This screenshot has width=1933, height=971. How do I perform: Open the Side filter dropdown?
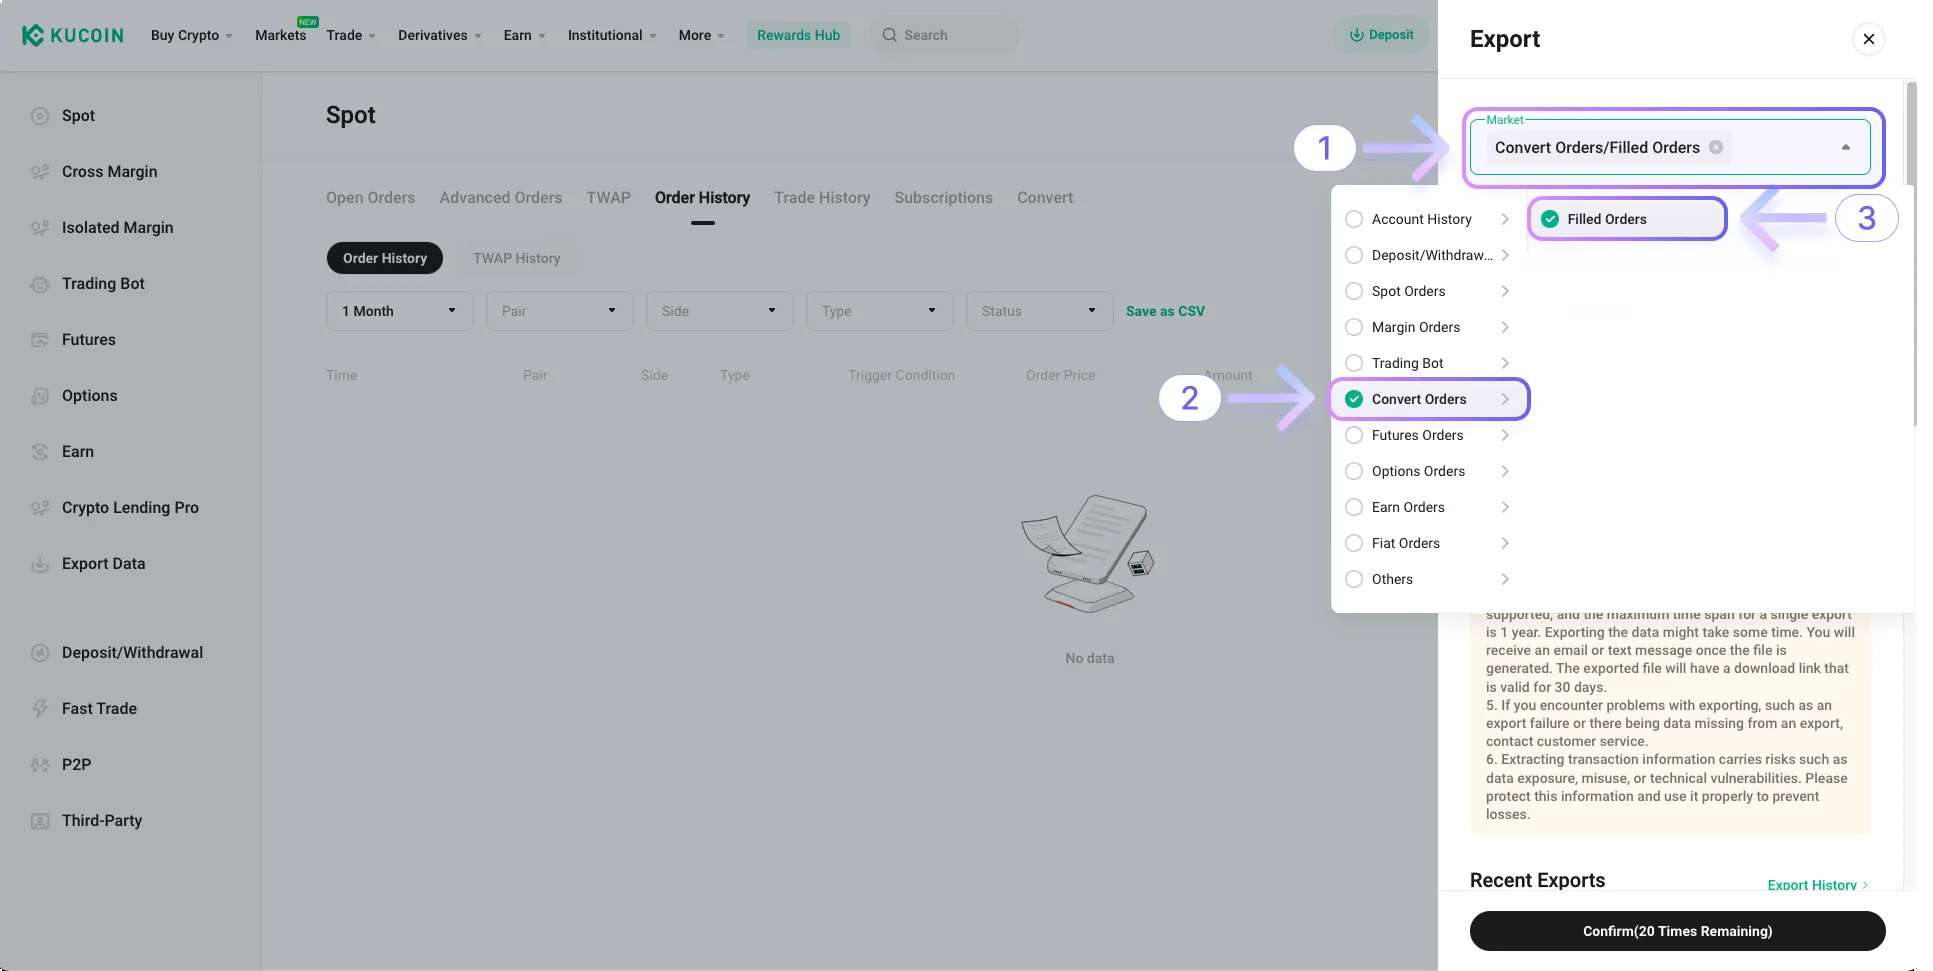(x=720, y=311)
